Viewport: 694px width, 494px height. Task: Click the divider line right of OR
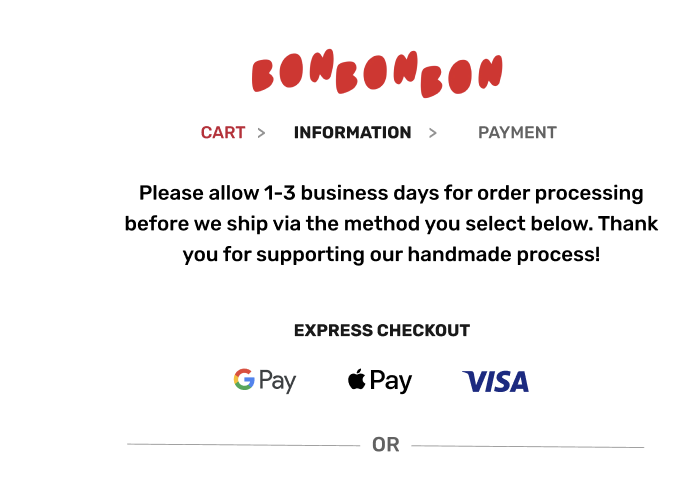click(528, 446)
